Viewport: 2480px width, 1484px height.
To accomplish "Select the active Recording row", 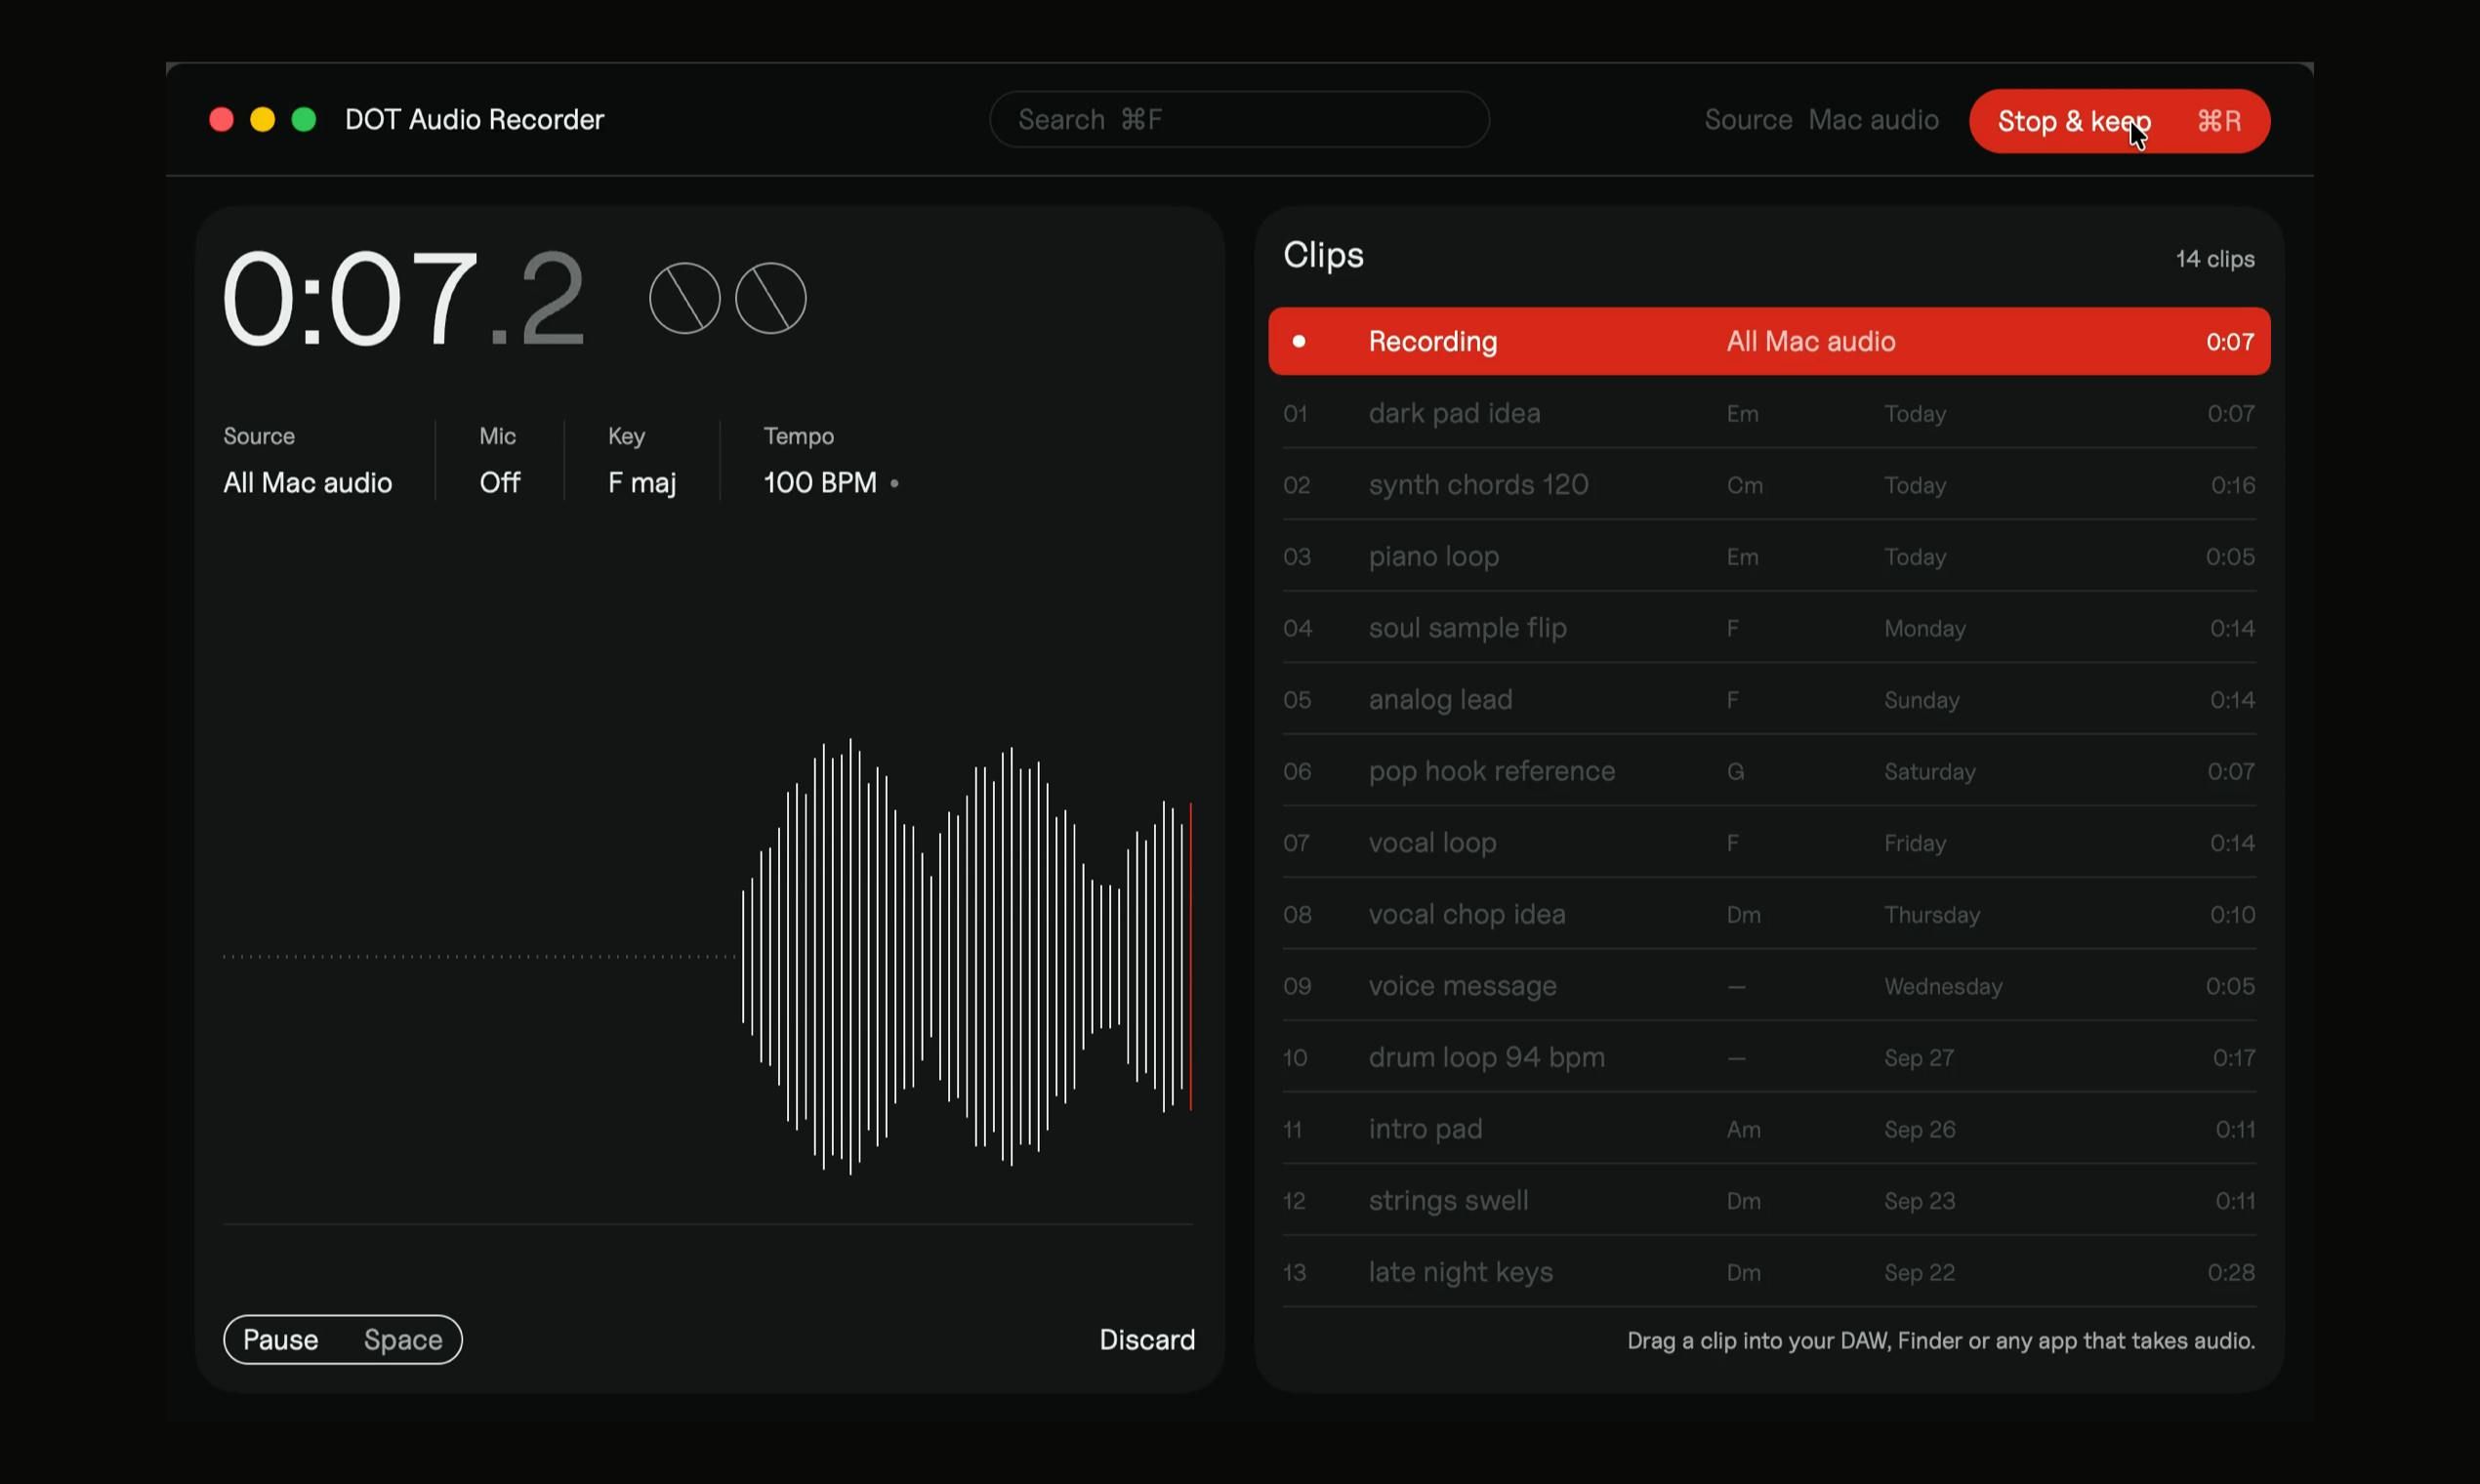I will [1769, 341].
